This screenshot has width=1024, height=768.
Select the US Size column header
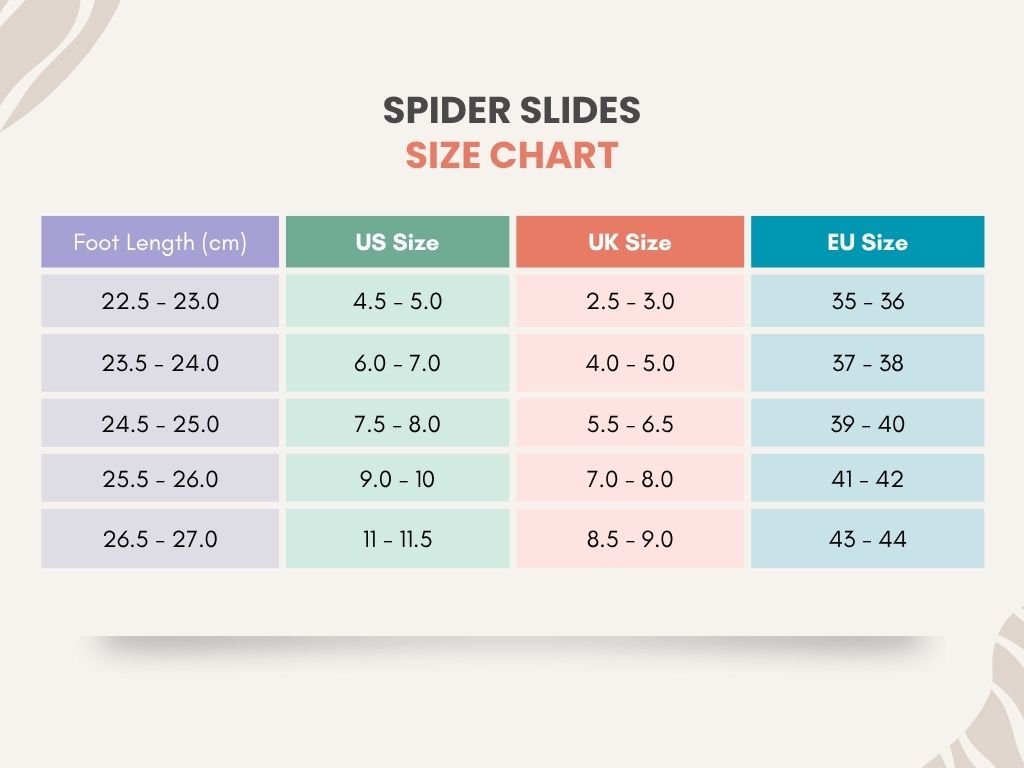(x=397, y=242)
